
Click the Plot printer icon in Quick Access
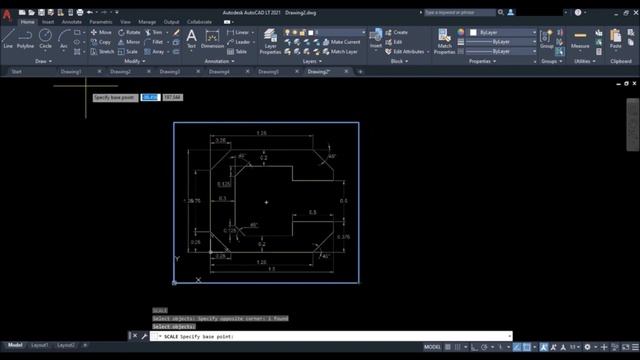coord(80,13)
